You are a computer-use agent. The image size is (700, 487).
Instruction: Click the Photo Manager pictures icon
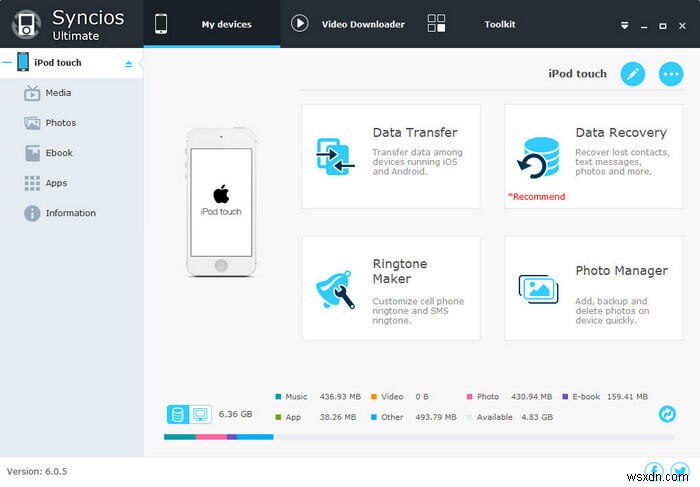tap(538, 289)
